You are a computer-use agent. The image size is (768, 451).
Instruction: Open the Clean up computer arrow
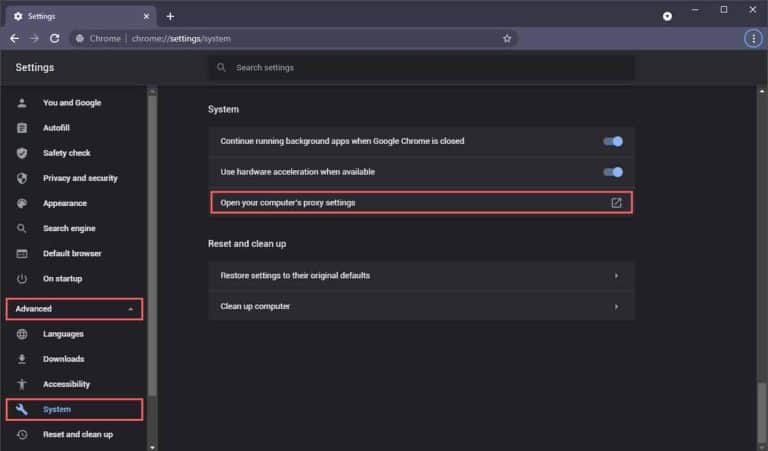click(x=616, y=306)
